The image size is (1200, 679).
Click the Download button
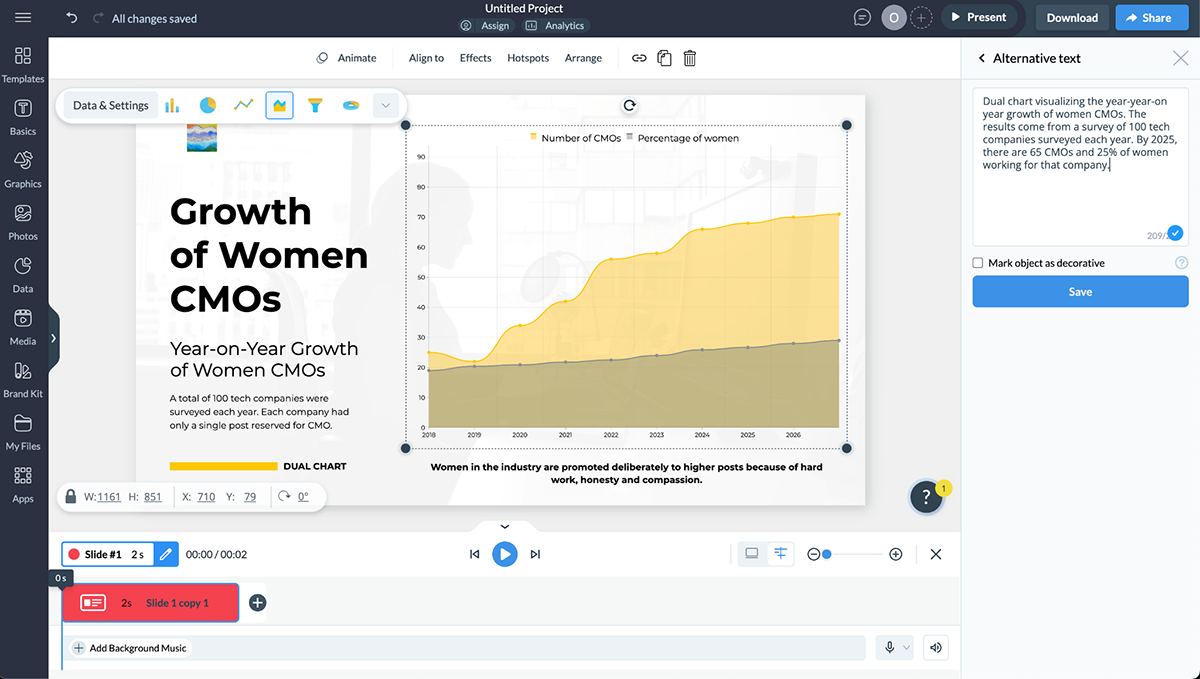(x=1072, y=17)
